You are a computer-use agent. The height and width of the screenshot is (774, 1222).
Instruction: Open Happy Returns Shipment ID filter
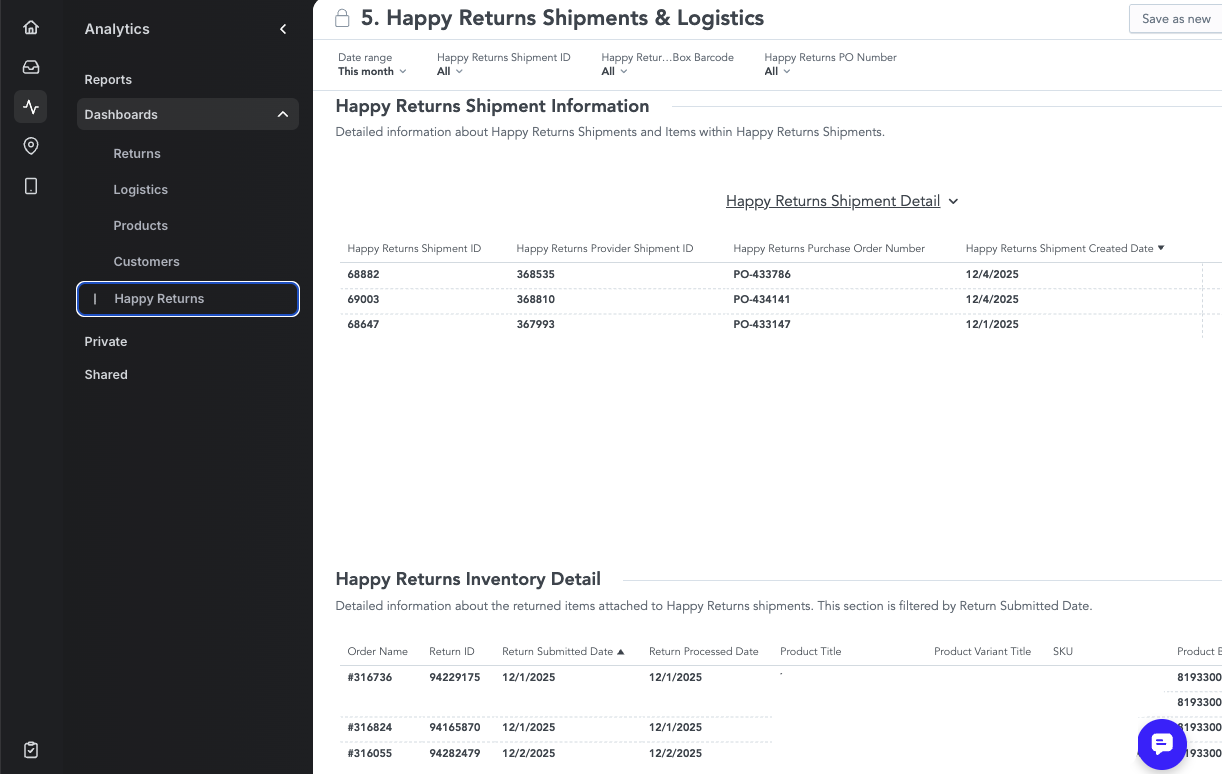click(450, 71)
